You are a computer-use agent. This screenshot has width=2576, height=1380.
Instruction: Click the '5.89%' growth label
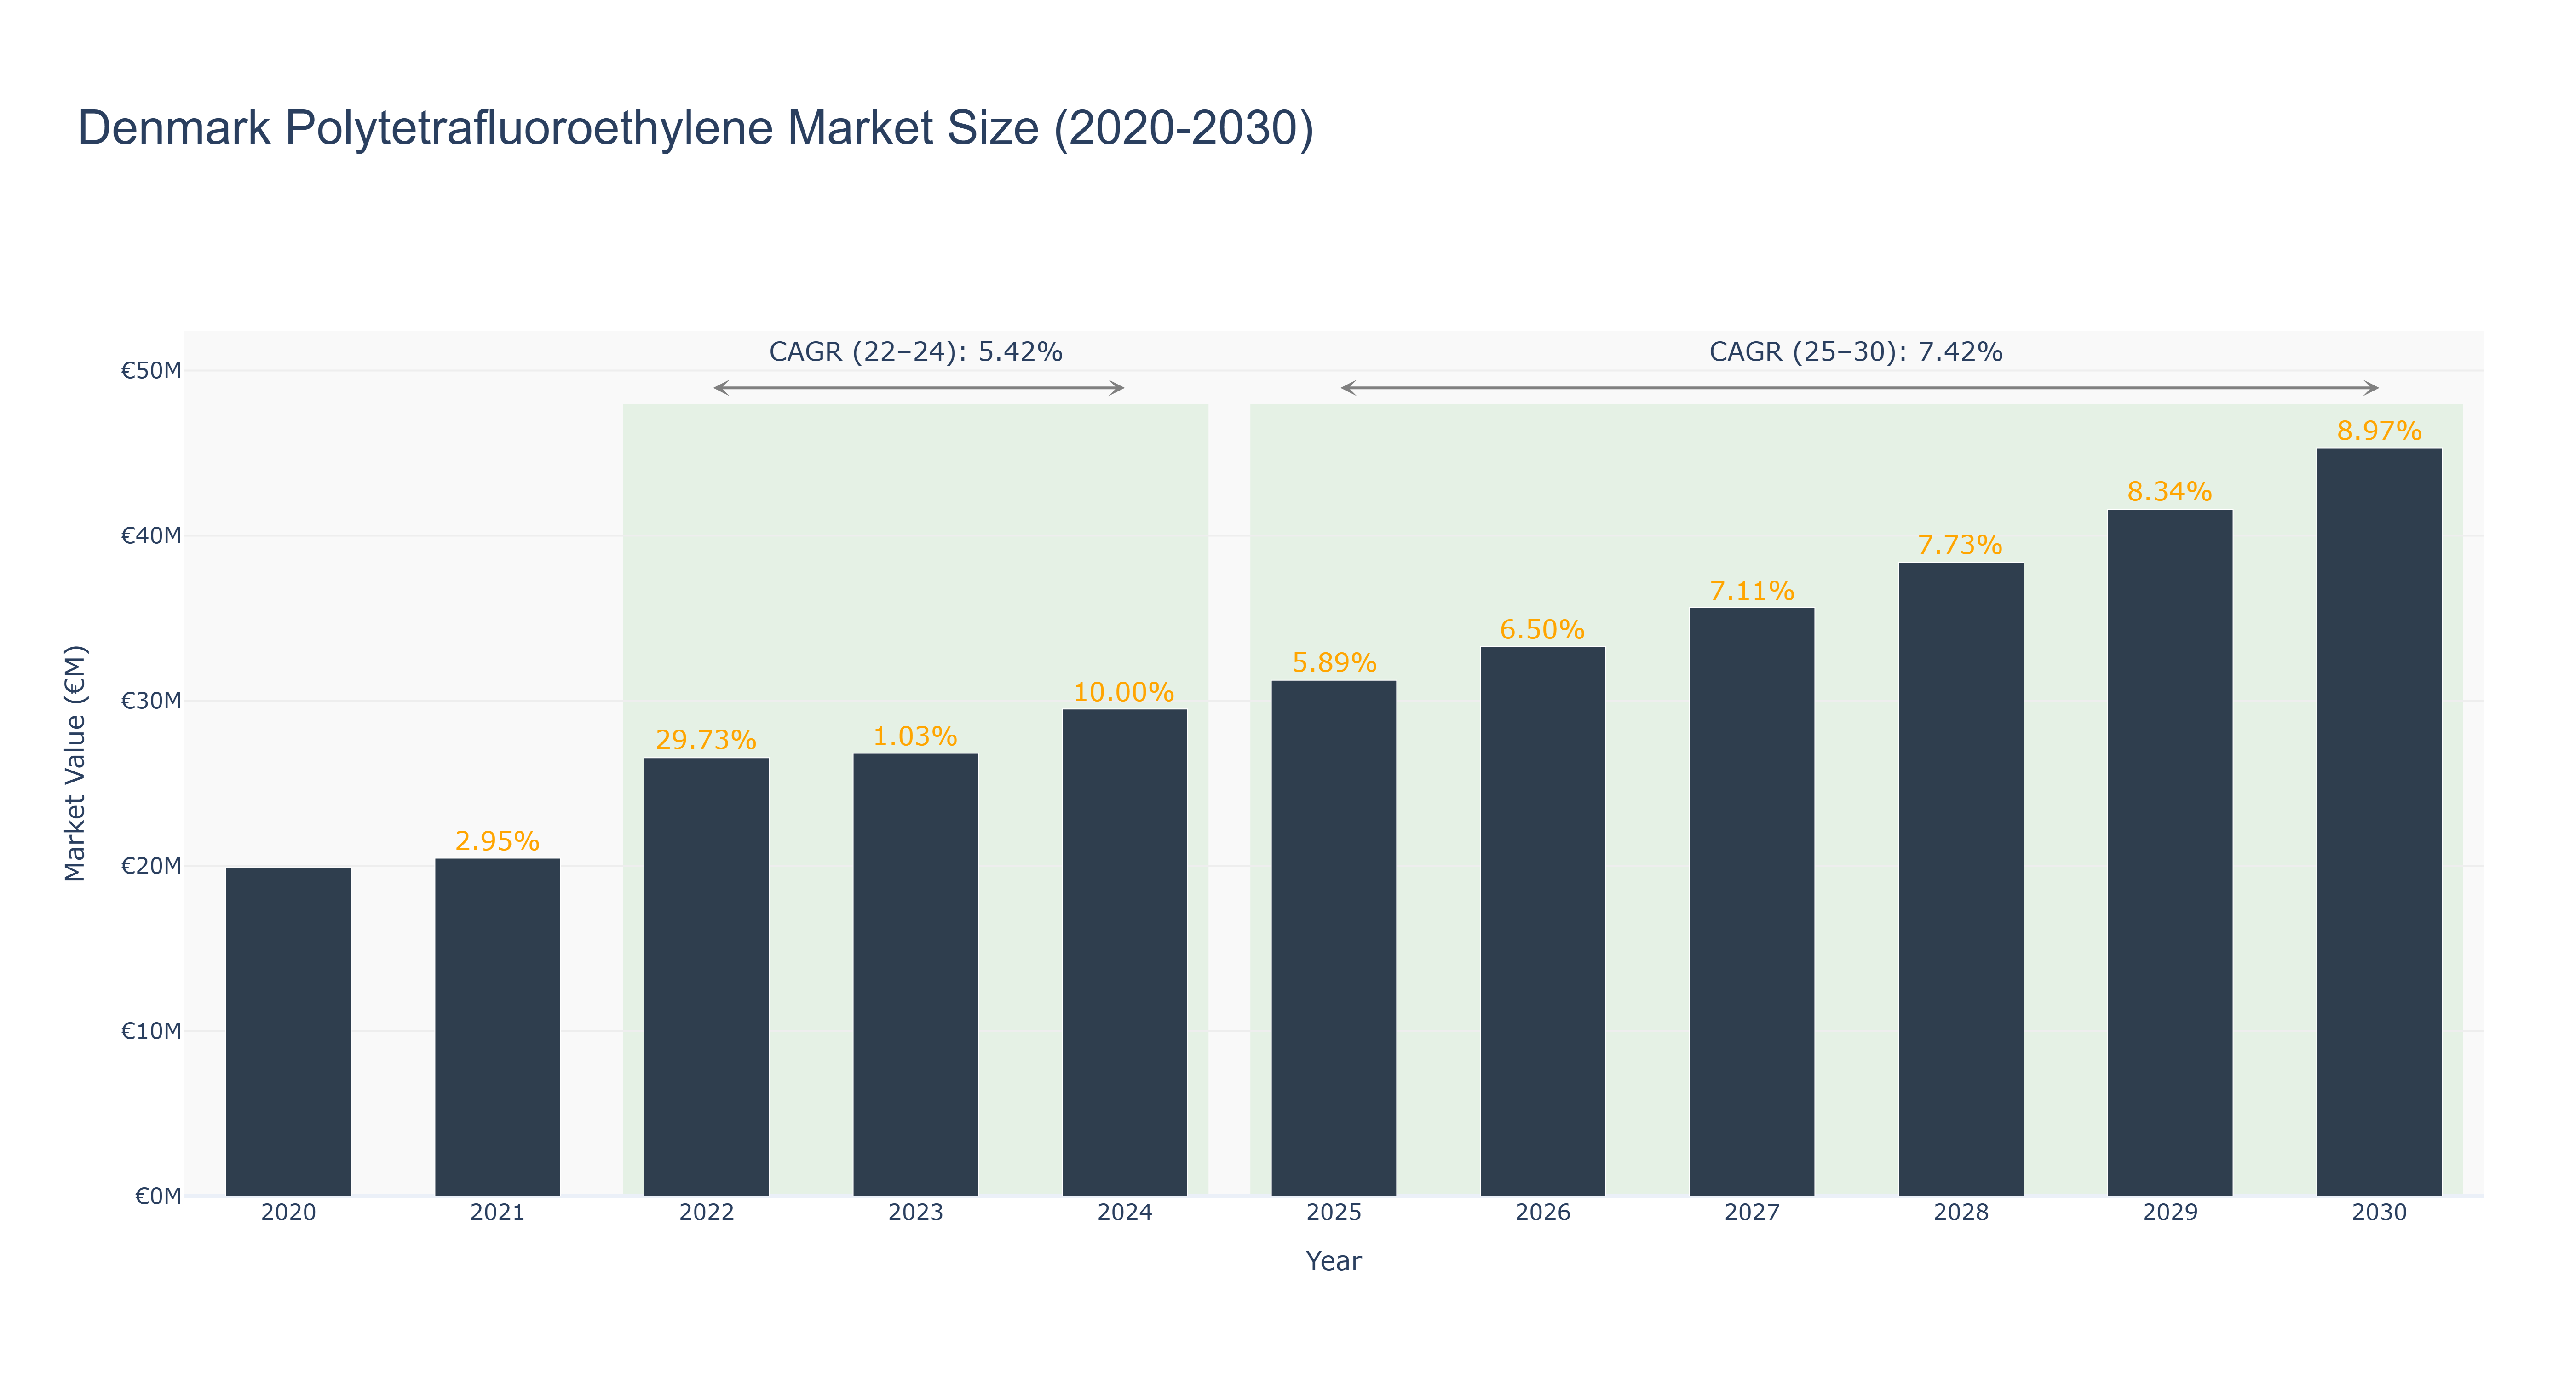click(x=1334, y=663)
